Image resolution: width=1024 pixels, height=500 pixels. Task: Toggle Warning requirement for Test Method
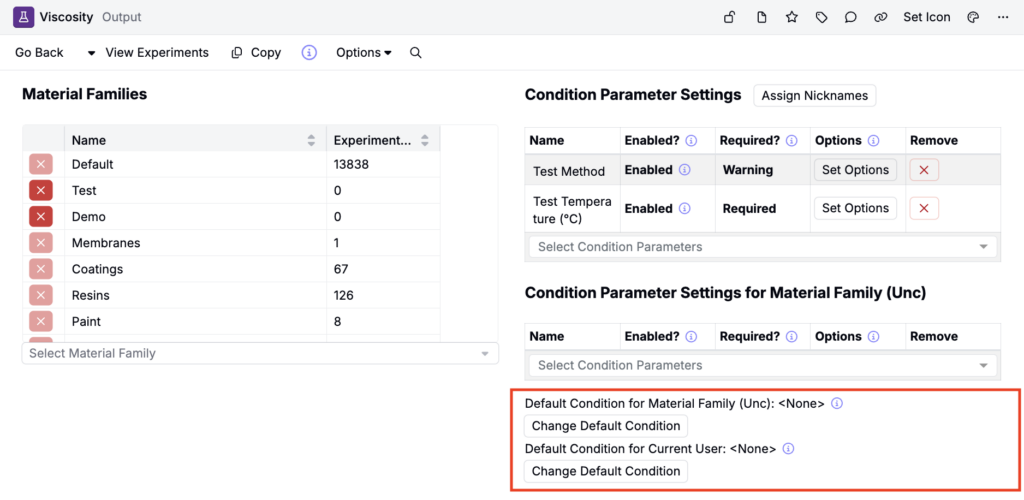pyautogui.click(x=748, y=170)
